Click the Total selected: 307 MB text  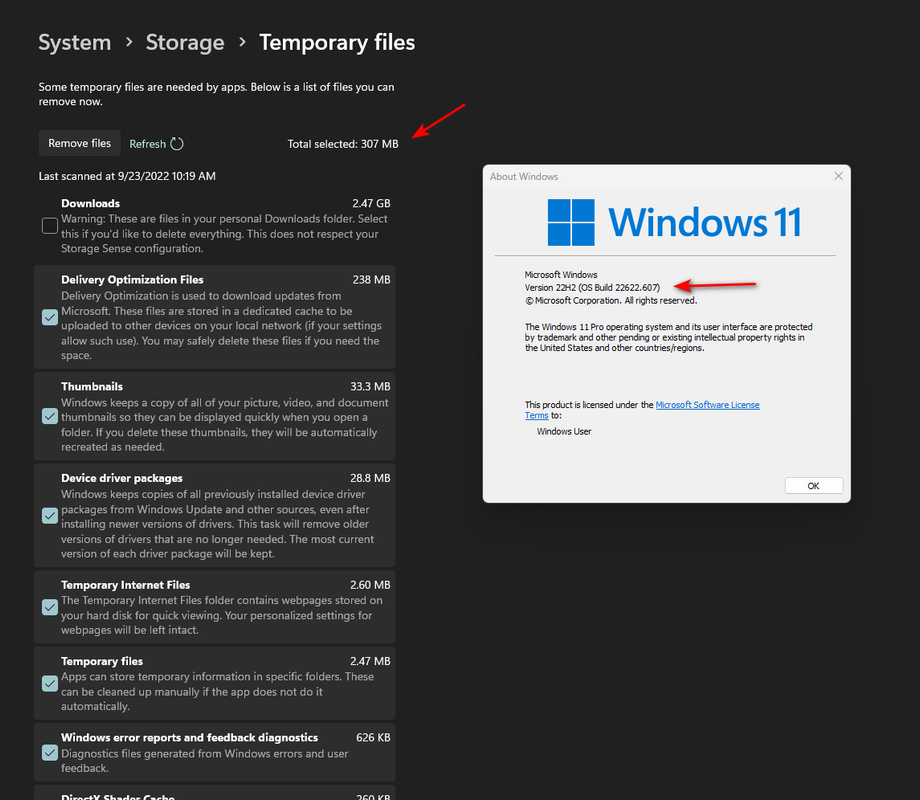click(x=343, y=144)
